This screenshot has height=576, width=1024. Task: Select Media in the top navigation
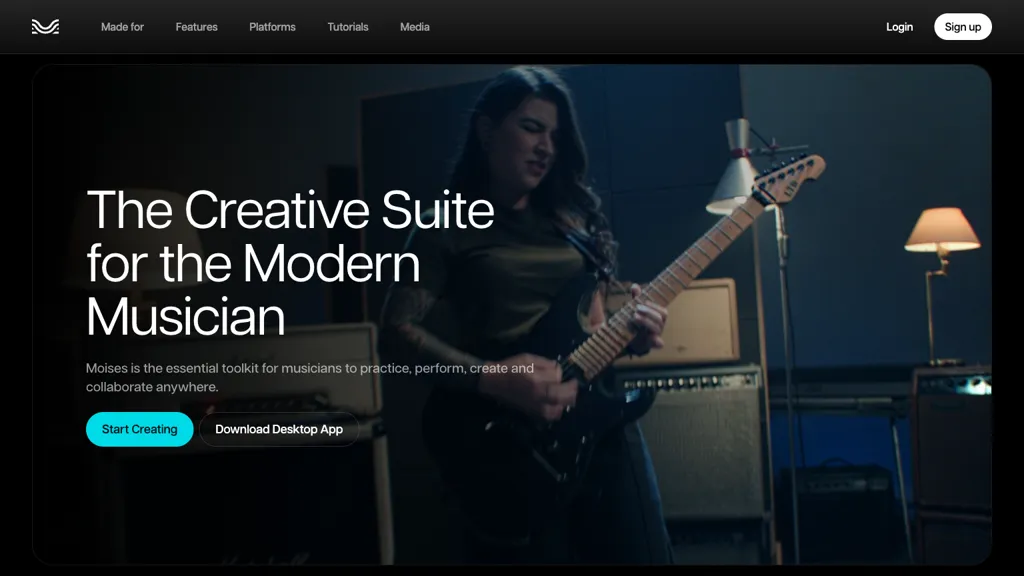414,27
